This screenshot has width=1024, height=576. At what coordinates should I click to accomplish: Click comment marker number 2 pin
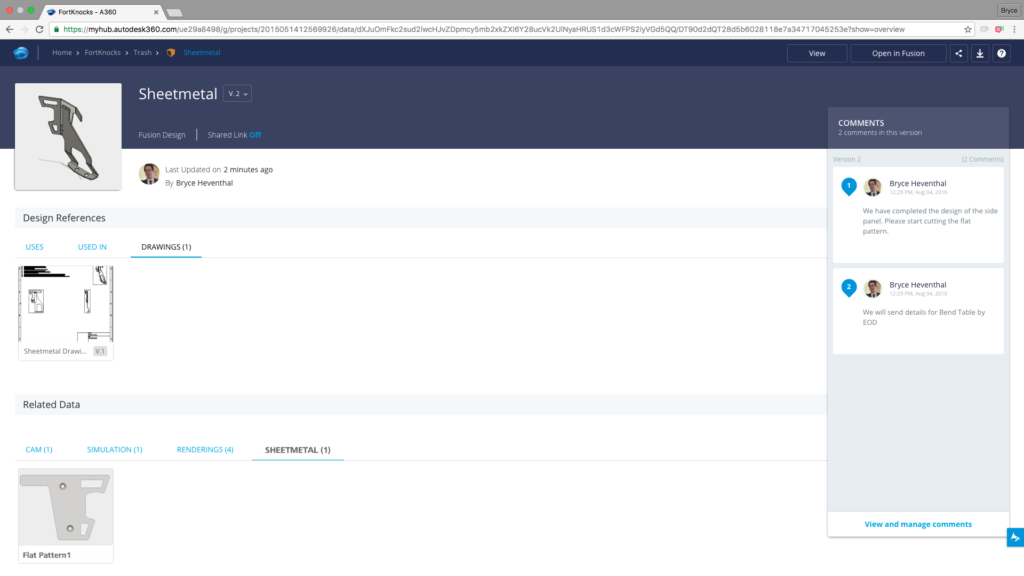pos(848,288)
